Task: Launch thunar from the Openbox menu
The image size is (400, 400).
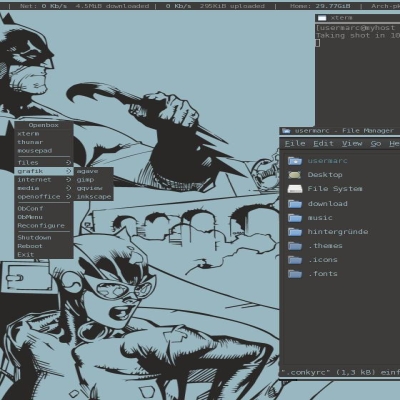Action: tap(43, 142)
